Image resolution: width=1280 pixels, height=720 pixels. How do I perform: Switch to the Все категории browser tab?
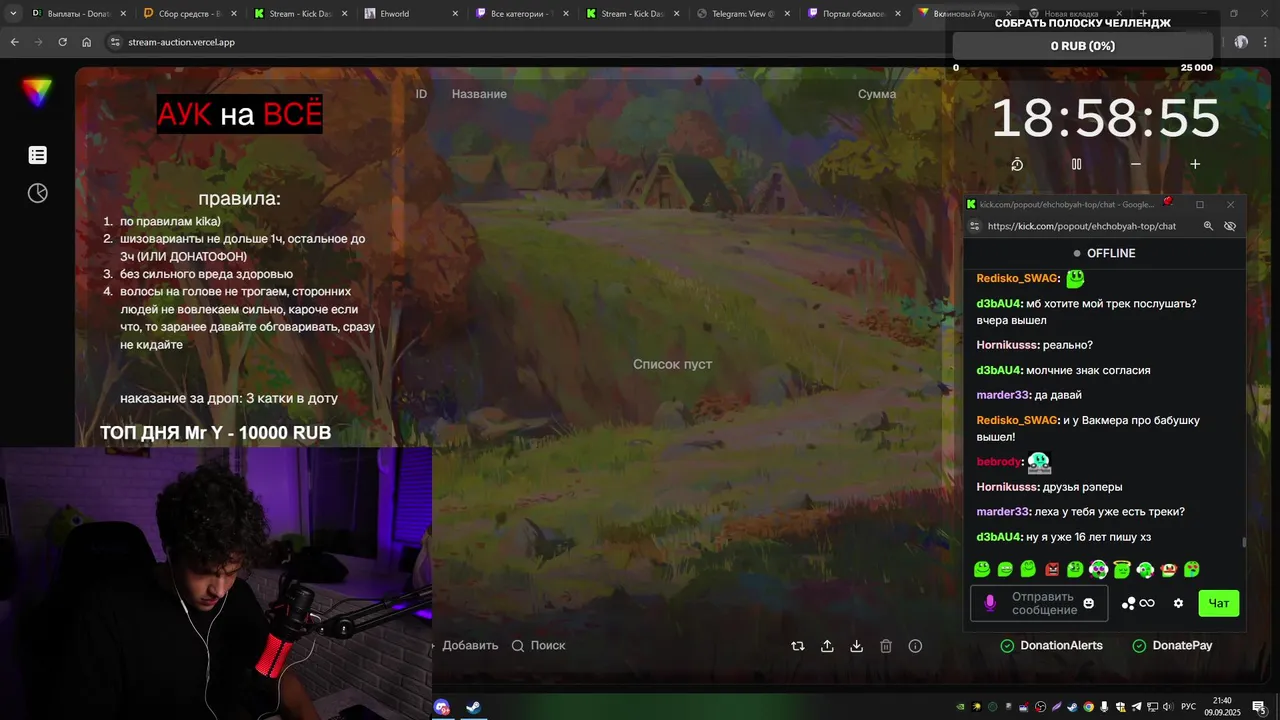[522, 14]
